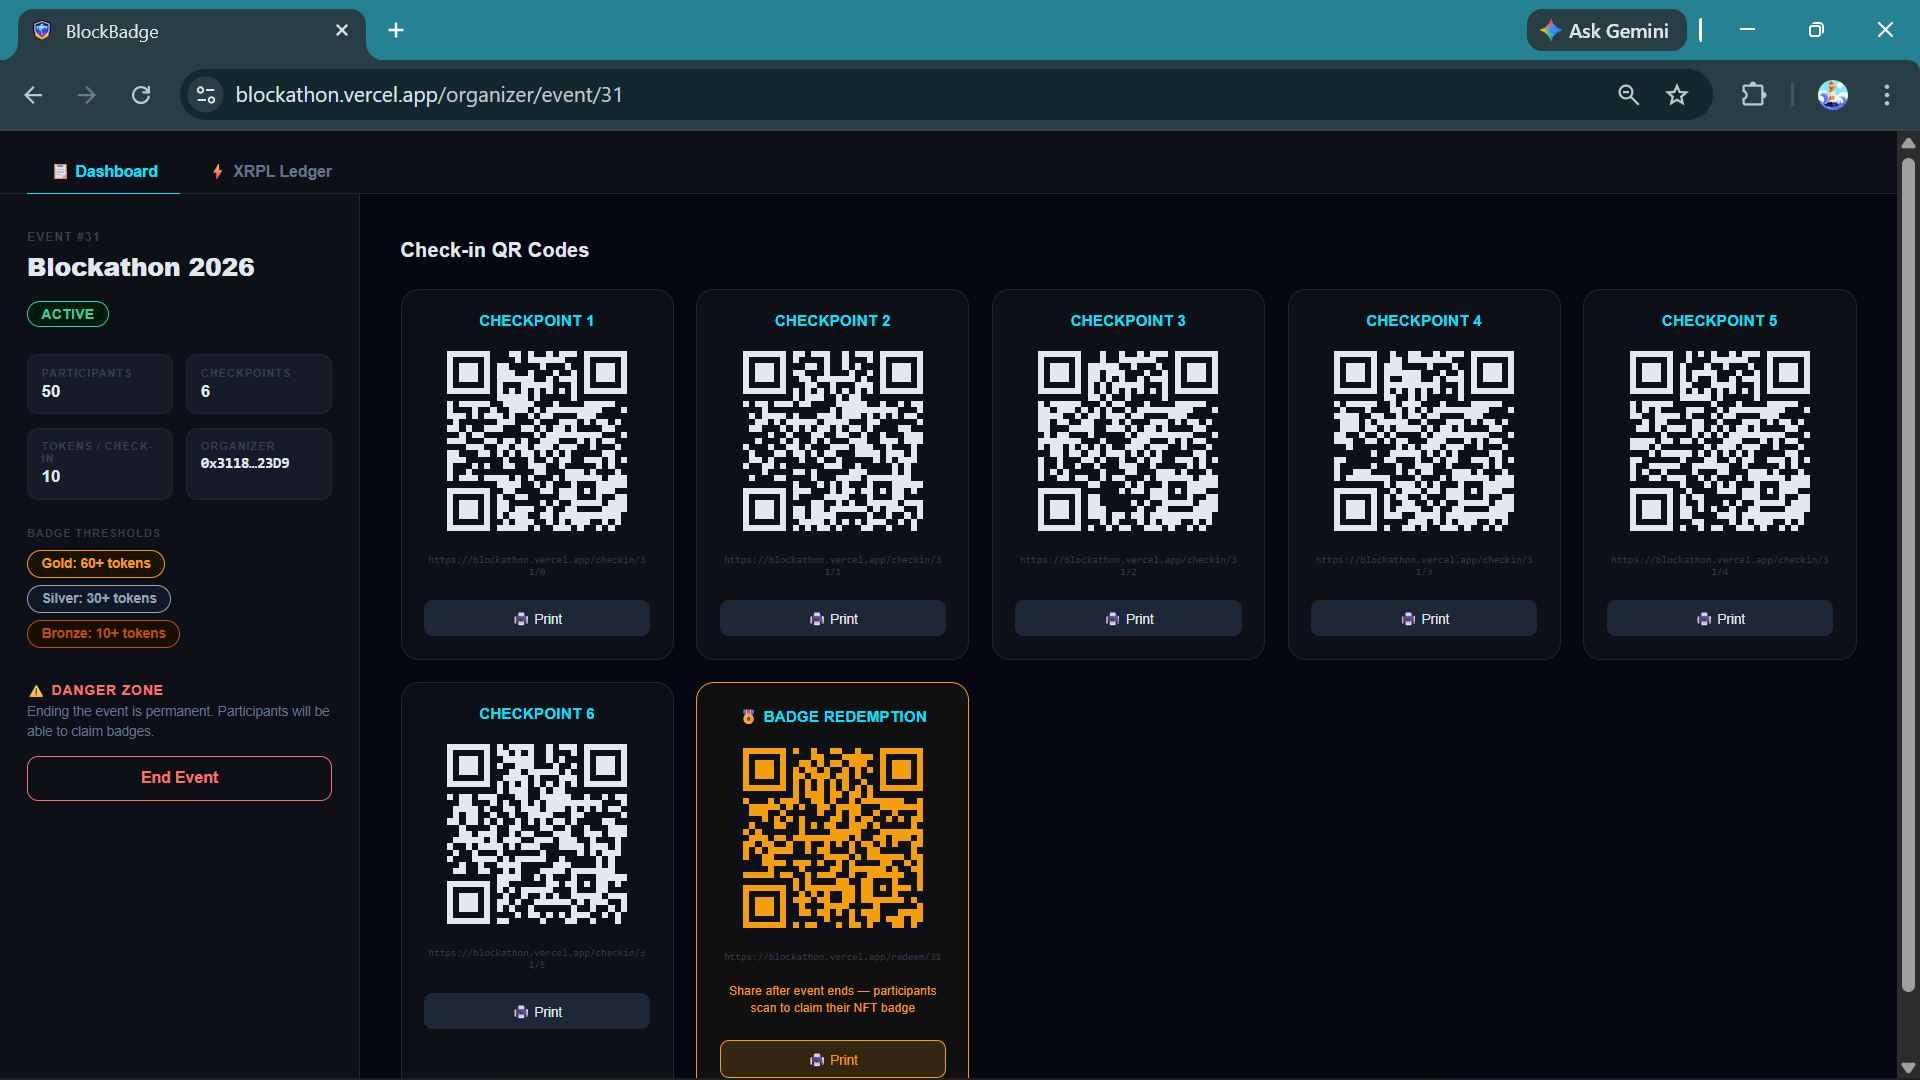Image resolution: width=1920 pixels, height=1080 pixels.
Task: Click the back navigation arrow
Action: point(33,95)
